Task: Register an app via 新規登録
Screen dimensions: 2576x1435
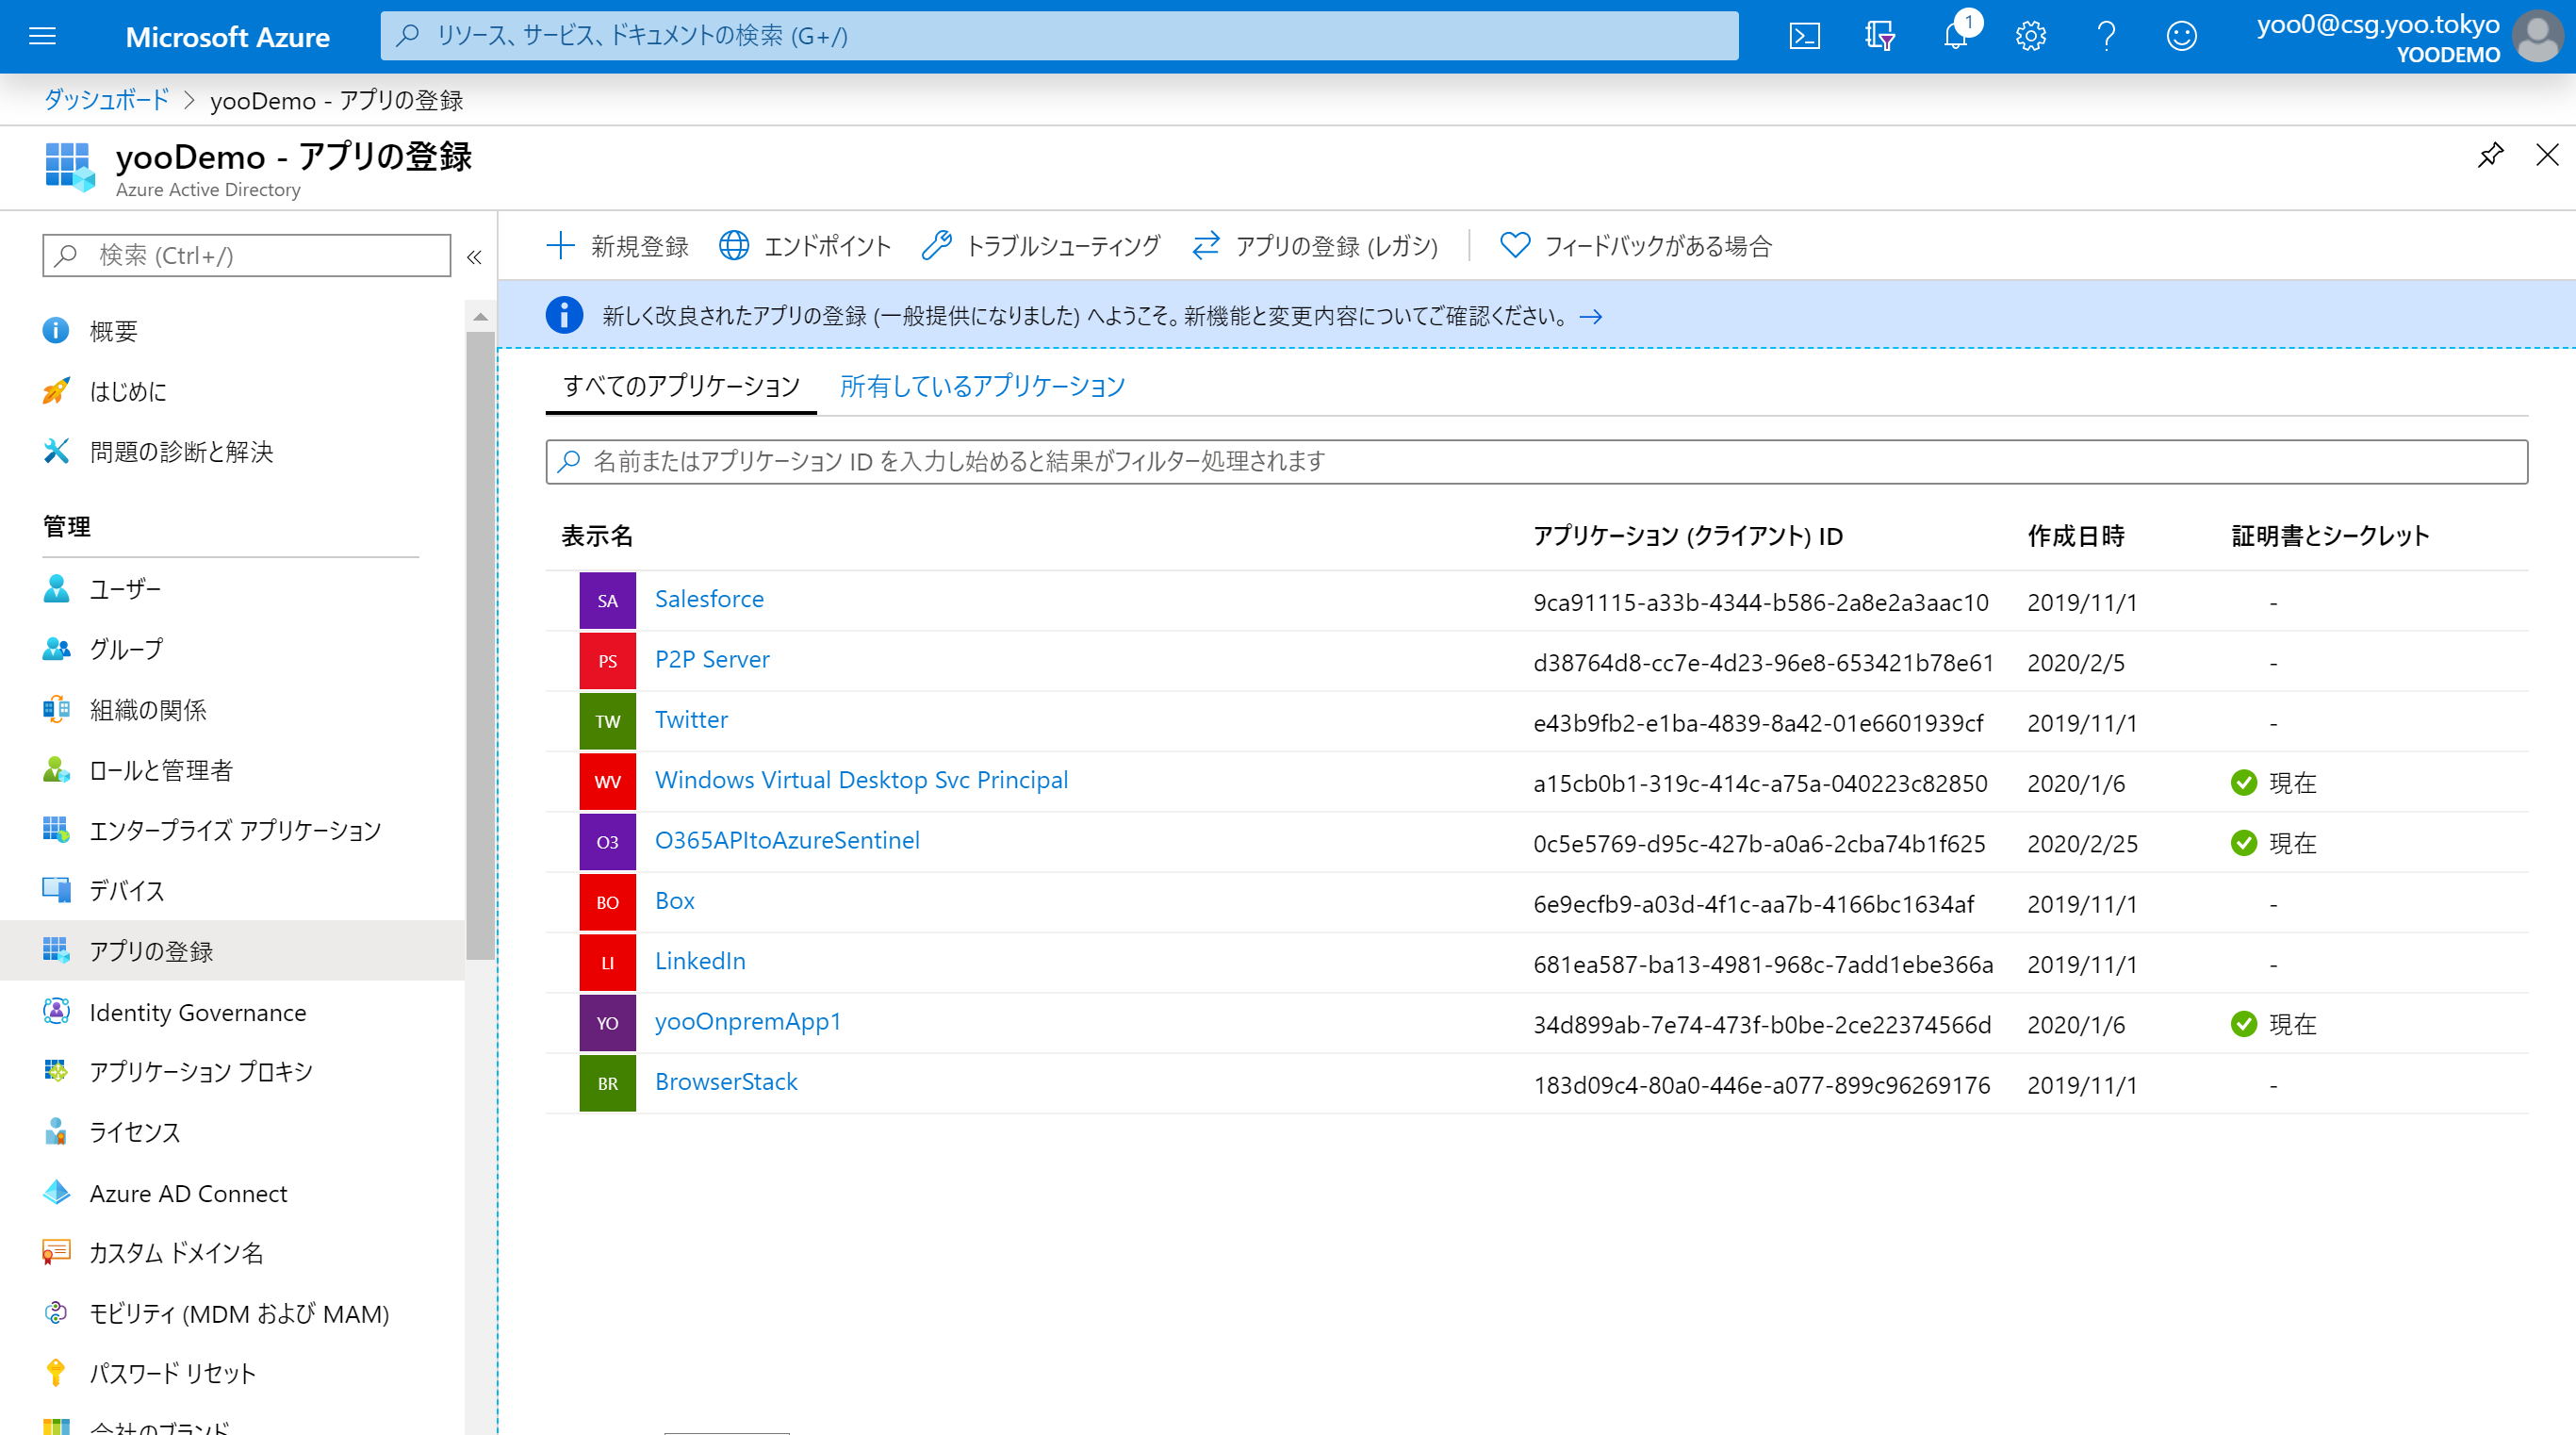Action: [x=617, y=246]
